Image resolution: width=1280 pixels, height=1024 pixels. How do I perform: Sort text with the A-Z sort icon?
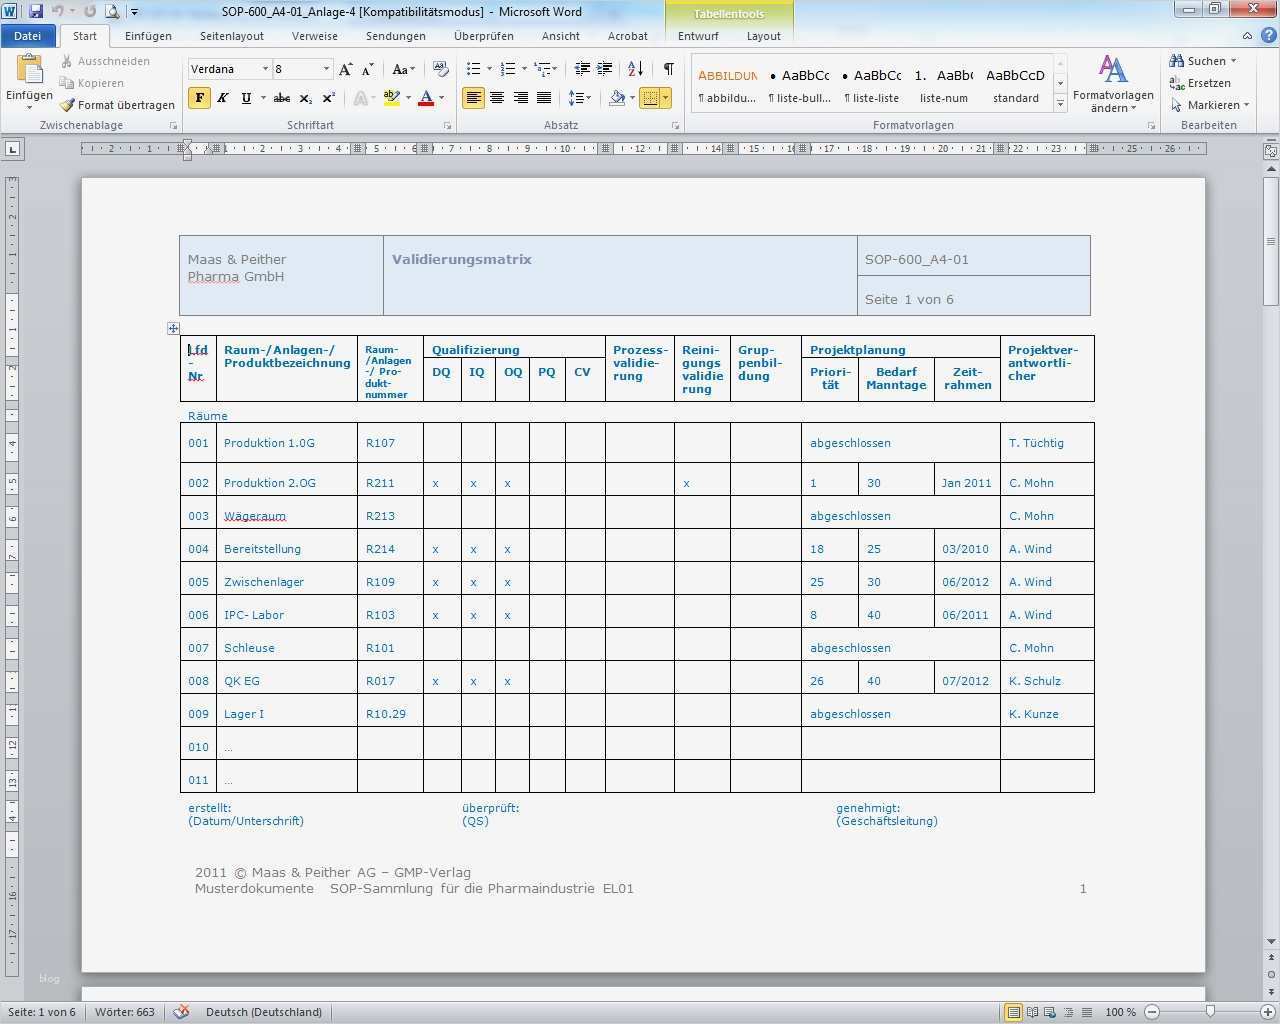(x=635, y=69)
